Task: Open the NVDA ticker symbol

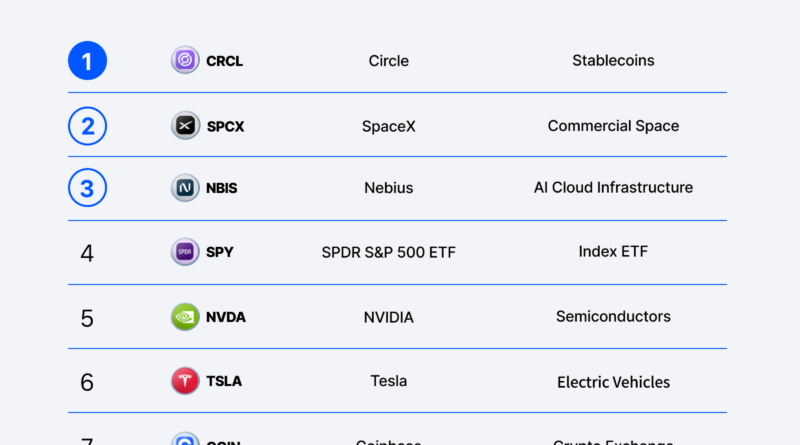Action: (226, 317)
